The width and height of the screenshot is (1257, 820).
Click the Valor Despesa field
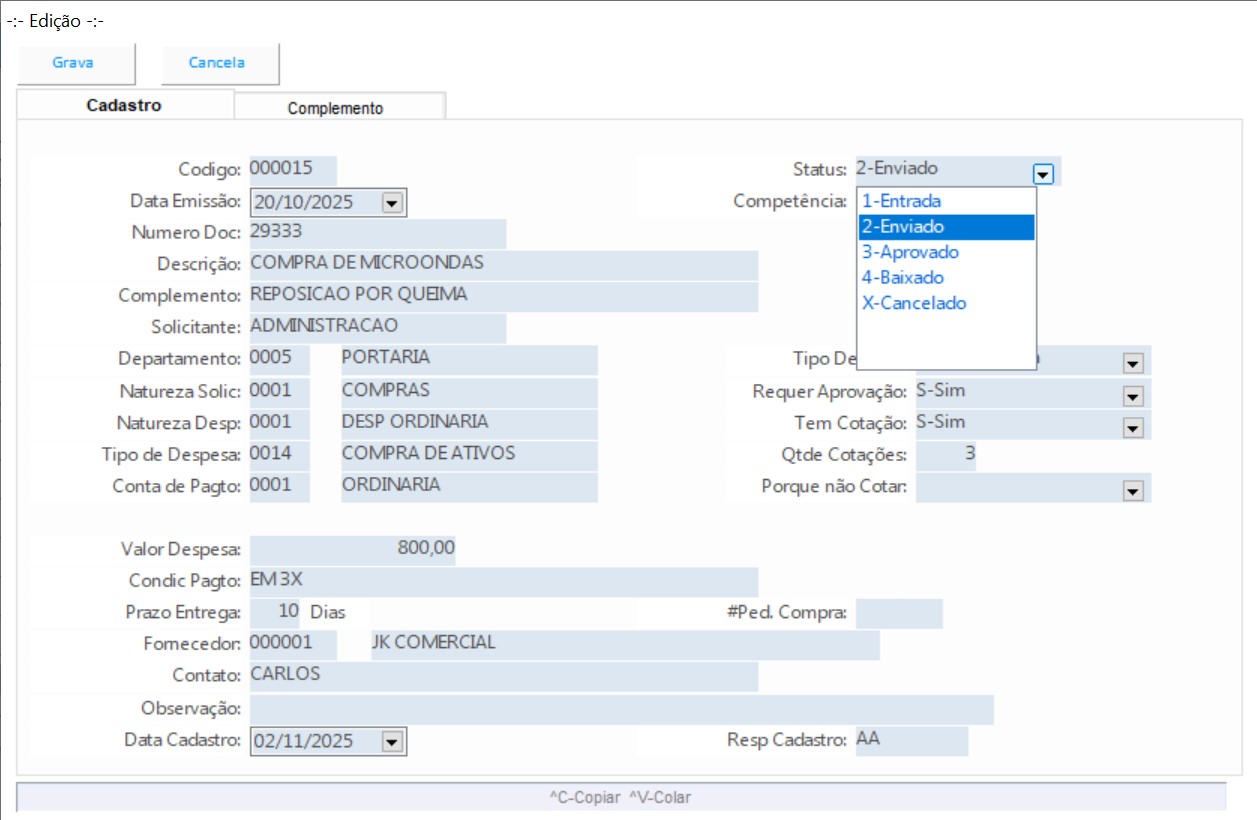point(352,549)
